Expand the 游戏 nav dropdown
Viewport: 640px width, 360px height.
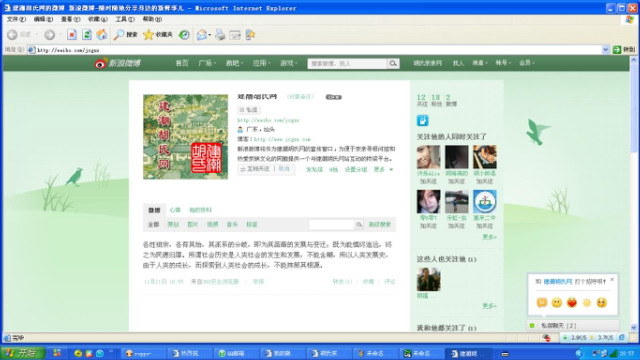[x=296, y=63]
